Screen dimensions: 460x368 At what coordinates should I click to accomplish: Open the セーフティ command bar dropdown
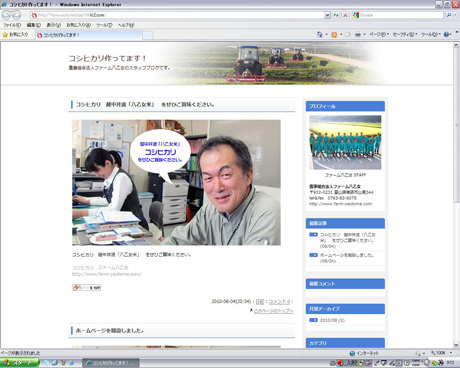click(x=405, y=34)
